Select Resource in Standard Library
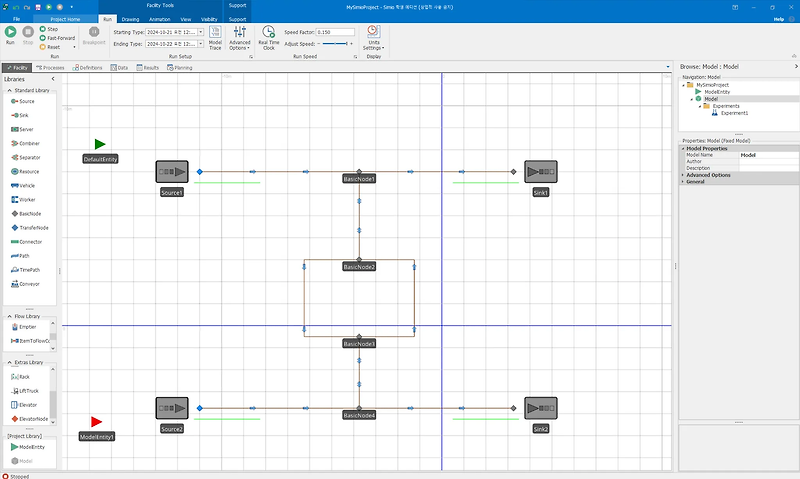800x479 pixels. point(25,171)
